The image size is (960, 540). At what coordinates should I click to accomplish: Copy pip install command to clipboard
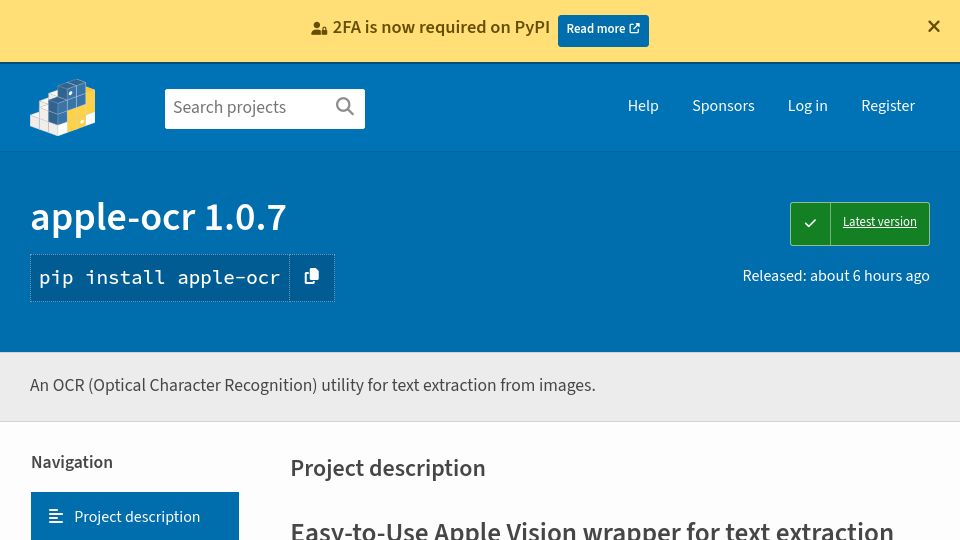(312, 277)
